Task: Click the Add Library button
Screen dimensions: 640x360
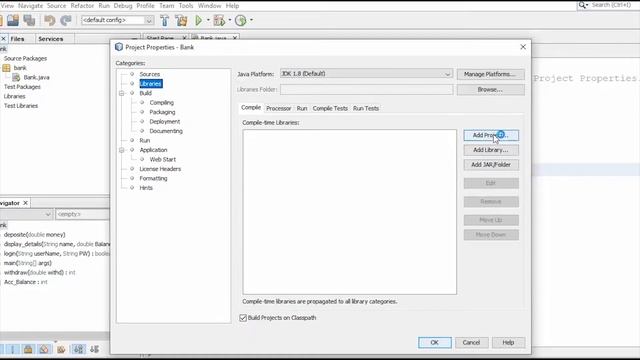Action: [x=491, y=150]
